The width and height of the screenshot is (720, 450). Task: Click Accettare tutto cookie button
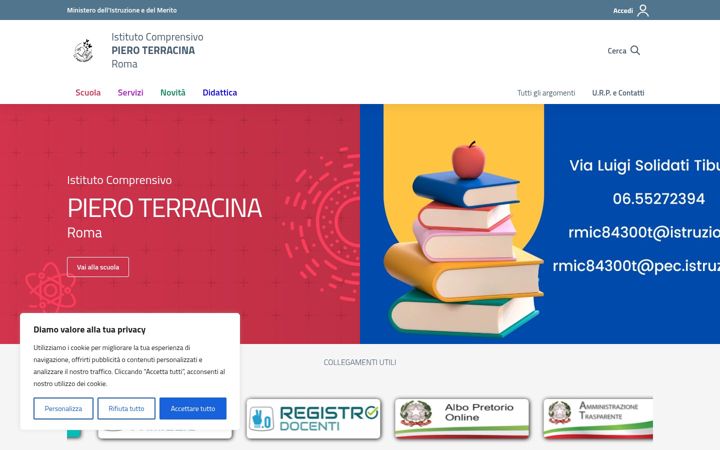193,408
